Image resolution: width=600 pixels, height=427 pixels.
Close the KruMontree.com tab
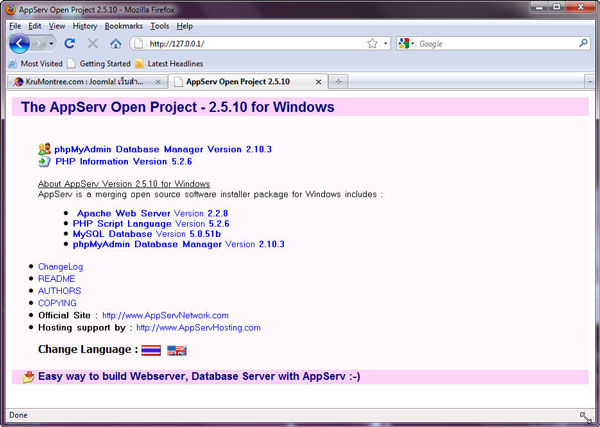tap(158, 82)
